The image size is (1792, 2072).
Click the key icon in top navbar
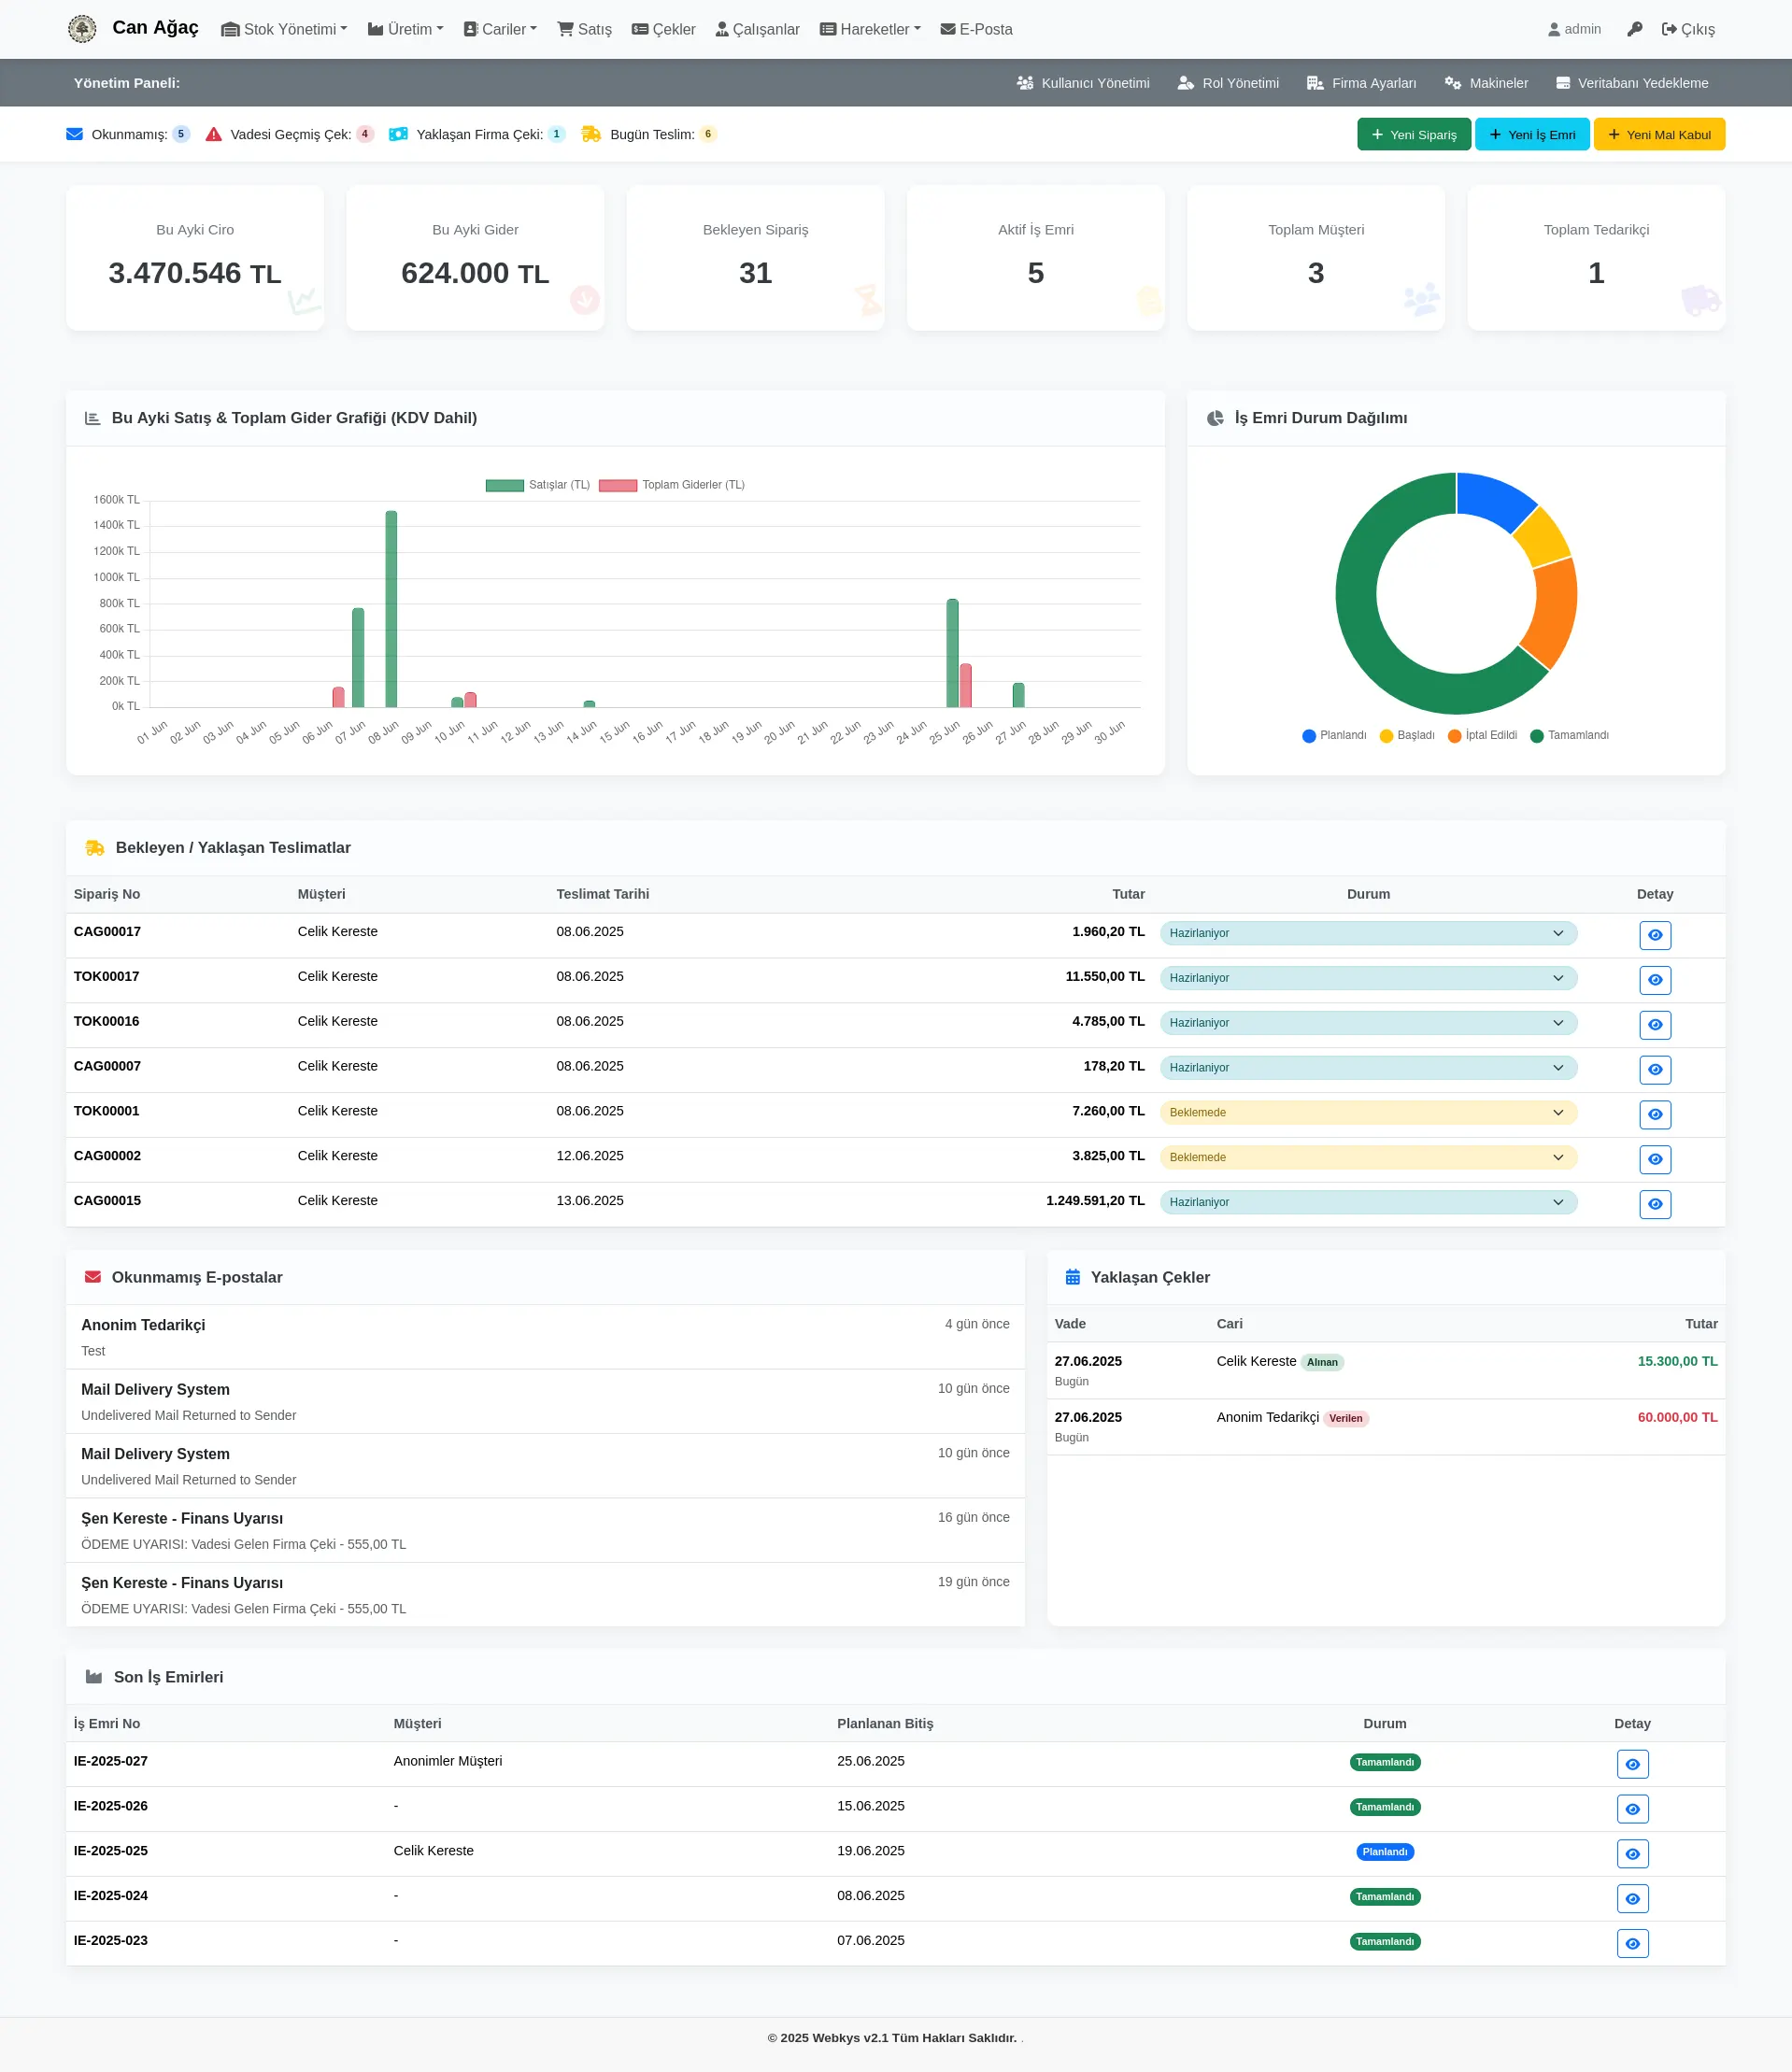[x=1634, y=29]
